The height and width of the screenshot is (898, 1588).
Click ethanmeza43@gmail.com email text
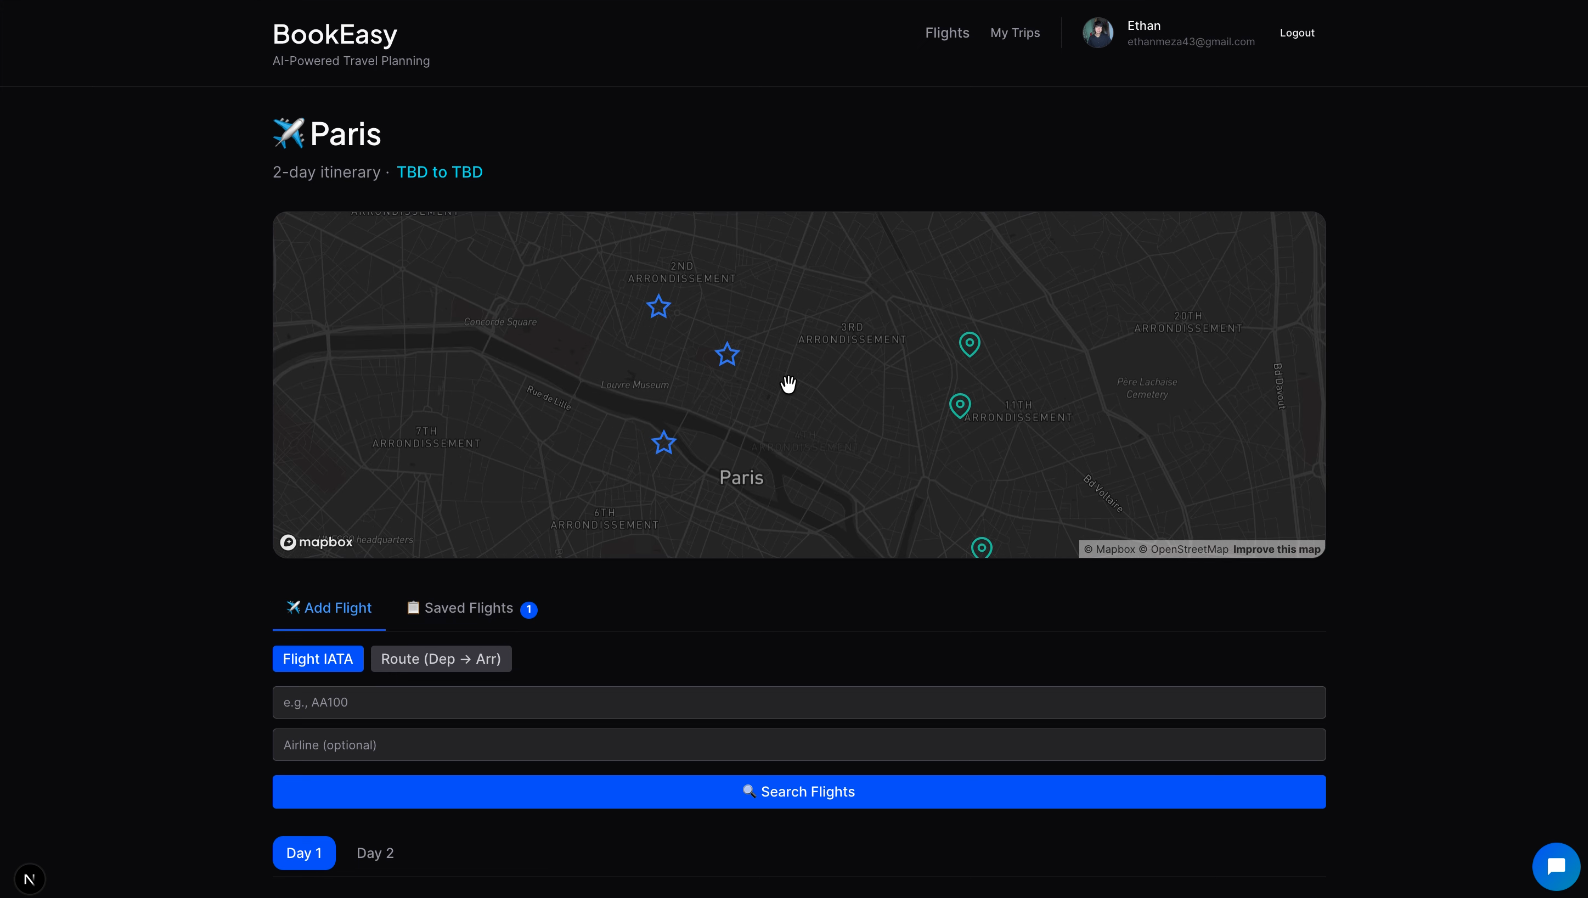click(x=1191, y=42)
